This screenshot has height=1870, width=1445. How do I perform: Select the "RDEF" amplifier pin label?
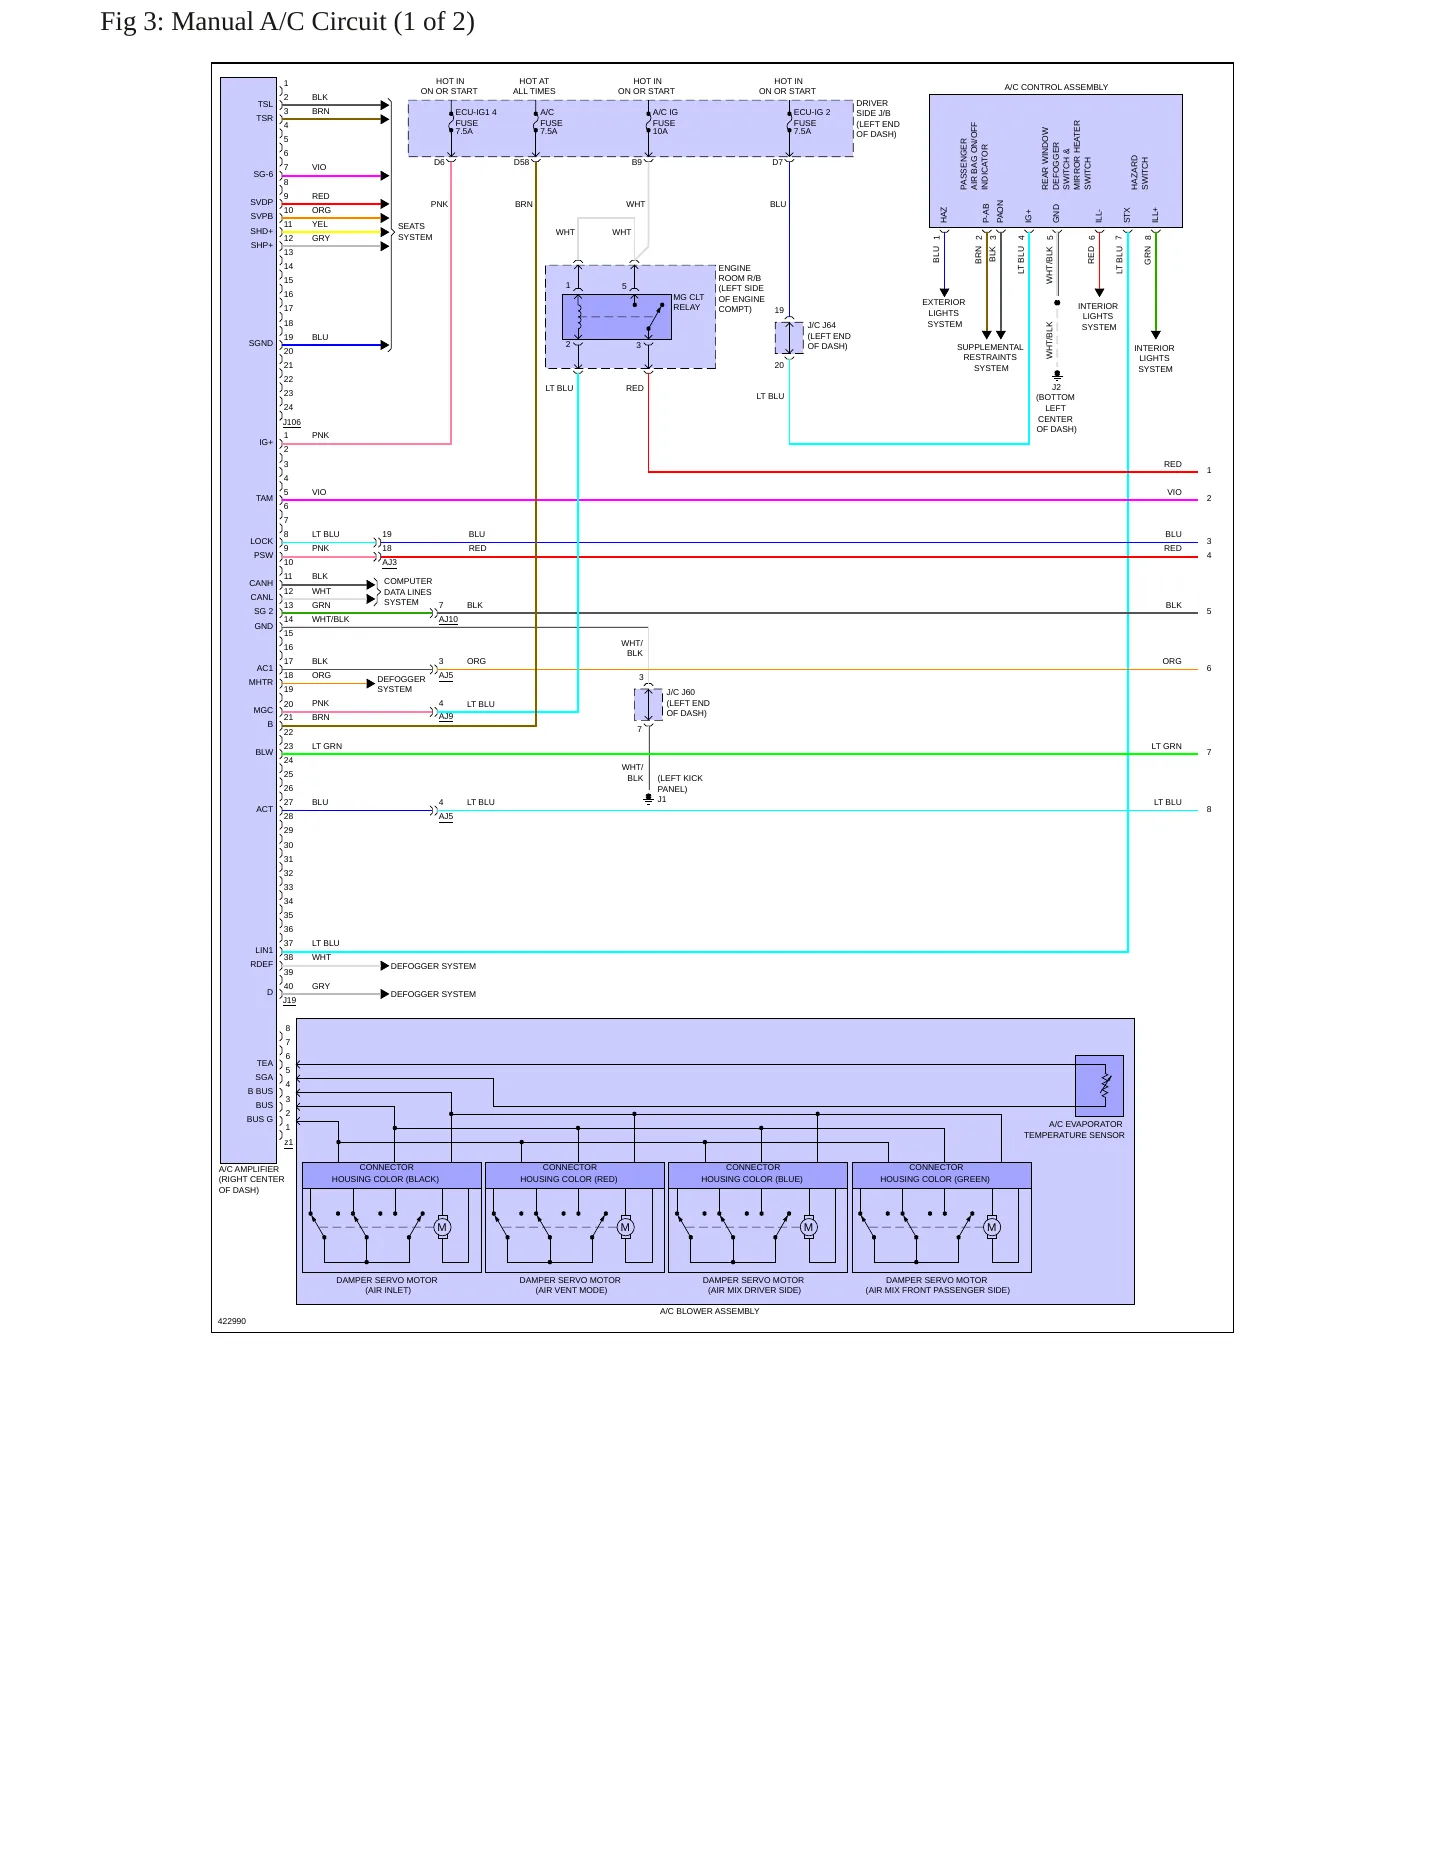point(262,964)
